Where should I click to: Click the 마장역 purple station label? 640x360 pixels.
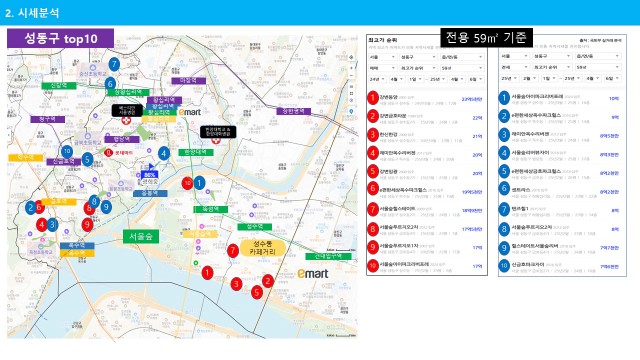[x=188, y=81]
